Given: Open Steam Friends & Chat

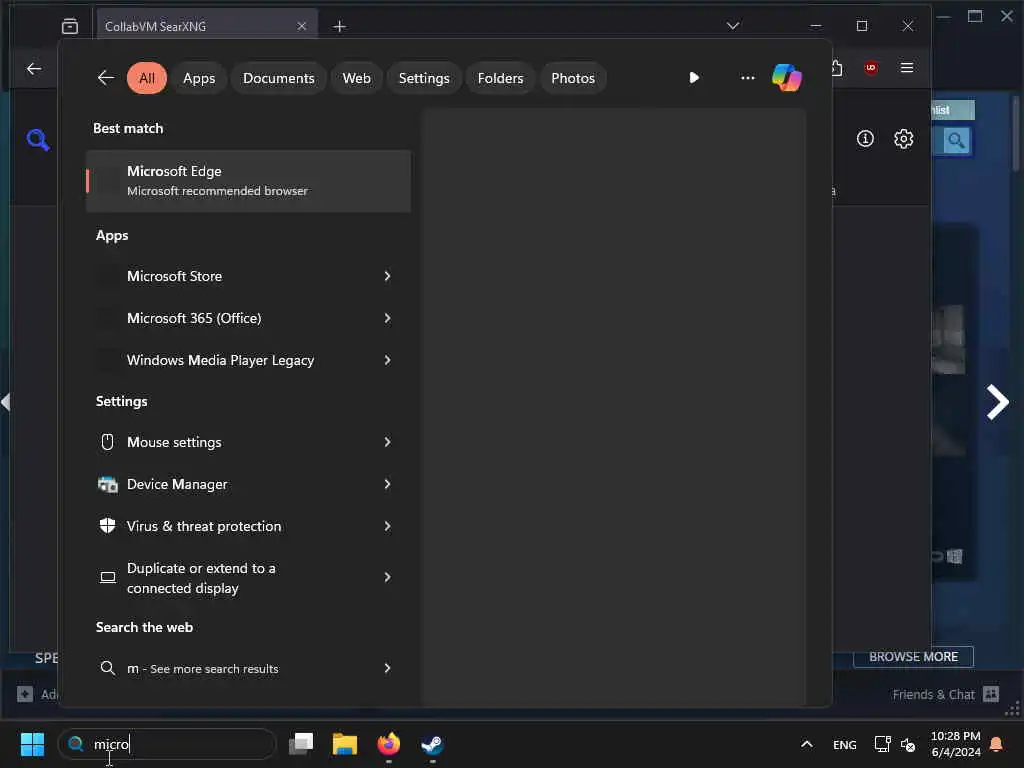Looking at the screenshot, I should point(945,694).
